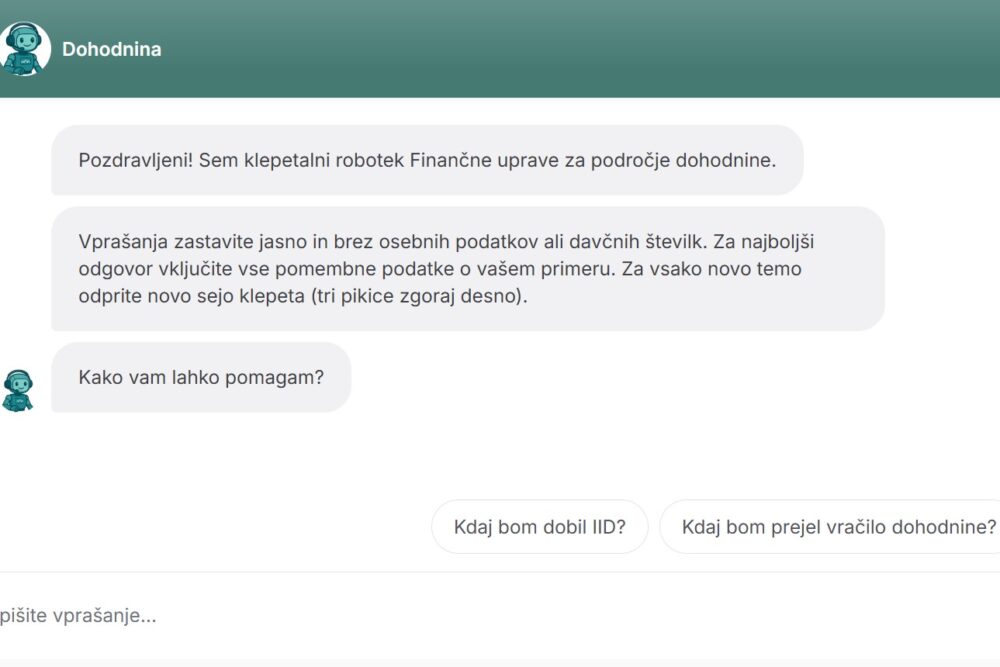Click the robot avatar in the header

[x=24, y=49]
